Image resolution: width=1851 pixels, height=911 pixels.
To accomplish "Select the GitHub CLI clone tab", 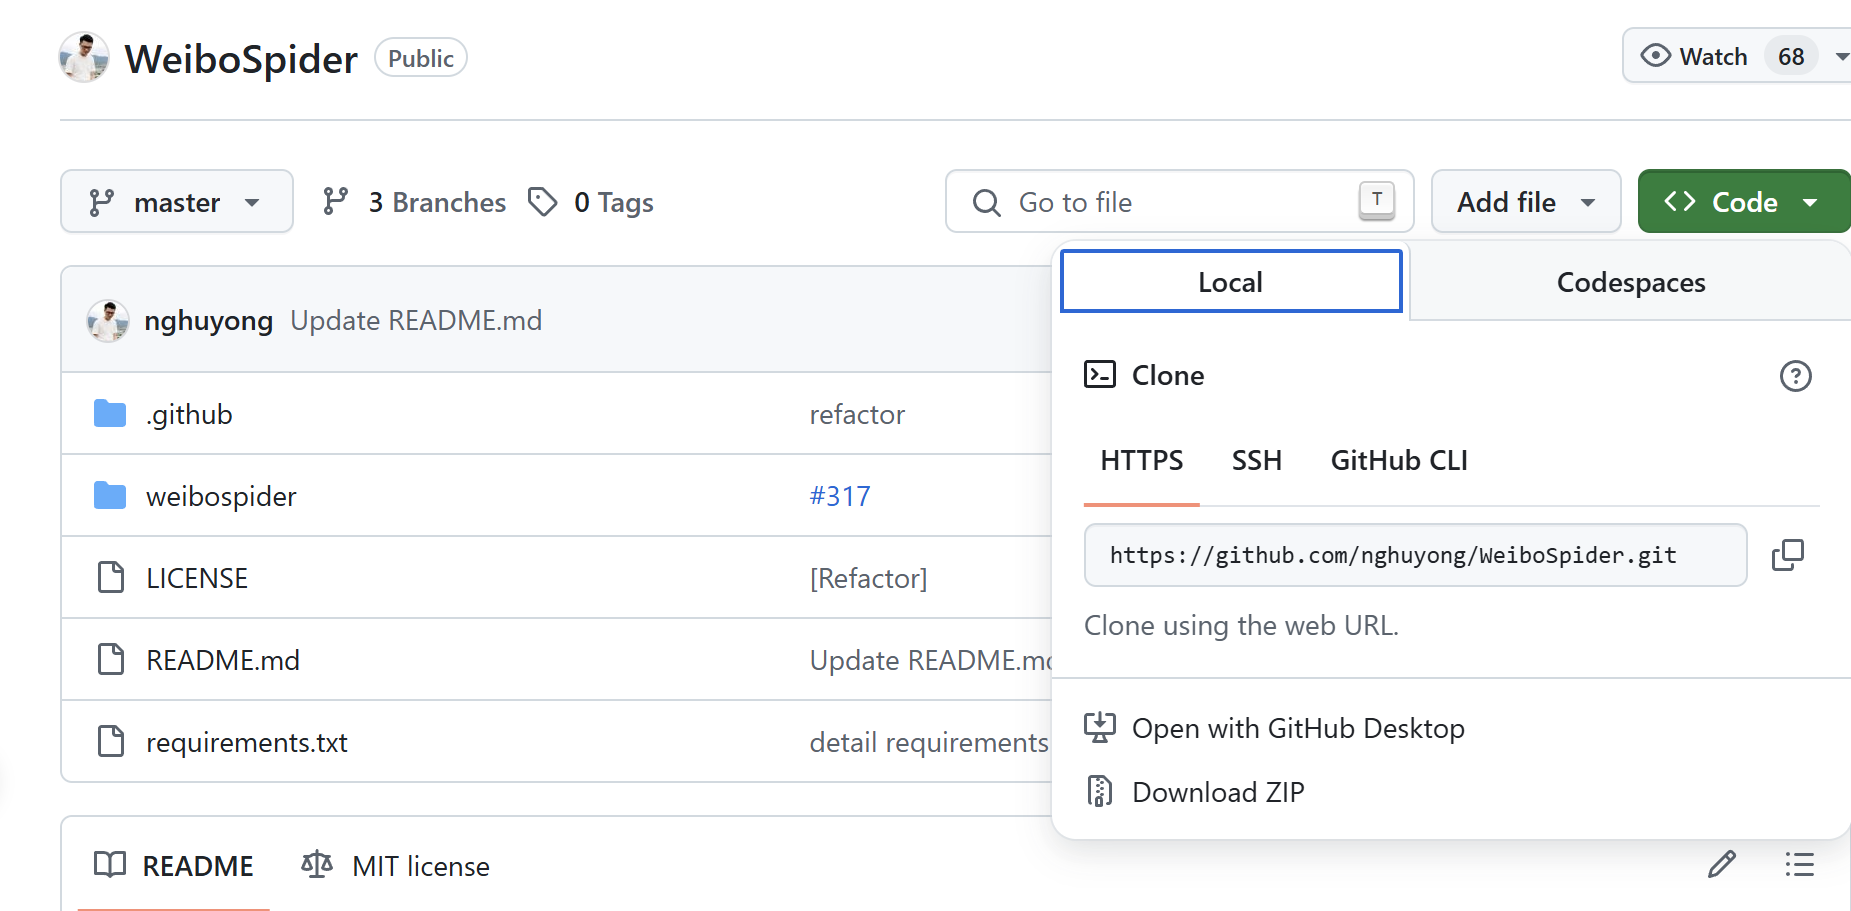I will (1398, 461).
